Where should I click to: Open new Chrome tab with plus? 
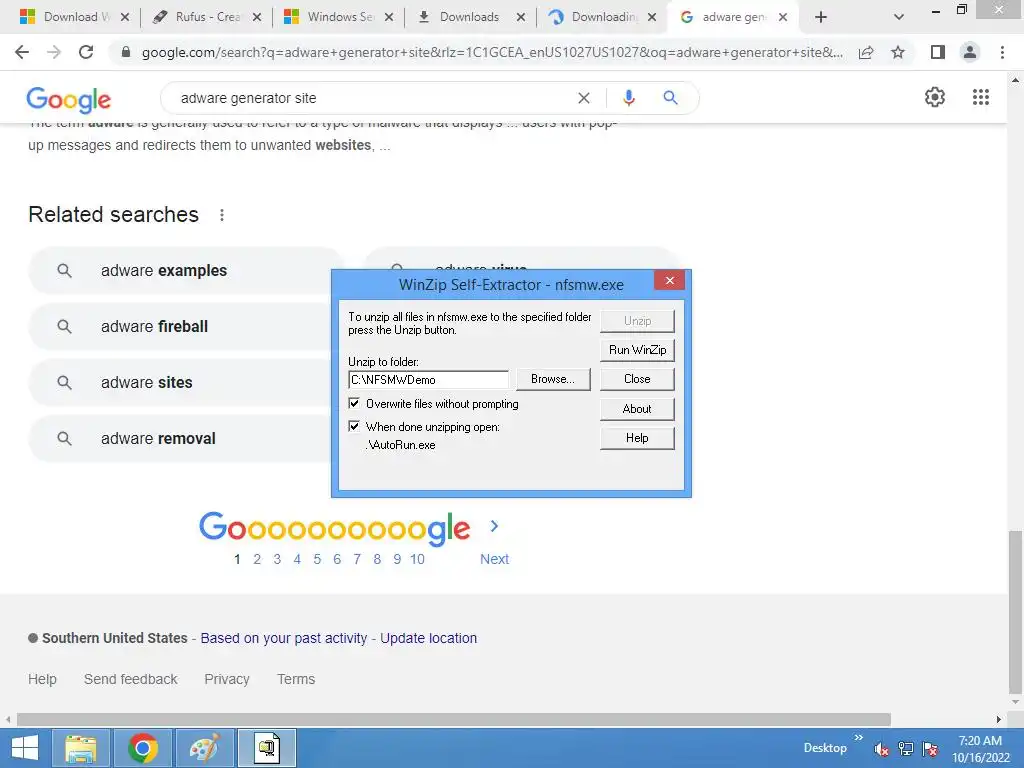(x=821, y=17)
